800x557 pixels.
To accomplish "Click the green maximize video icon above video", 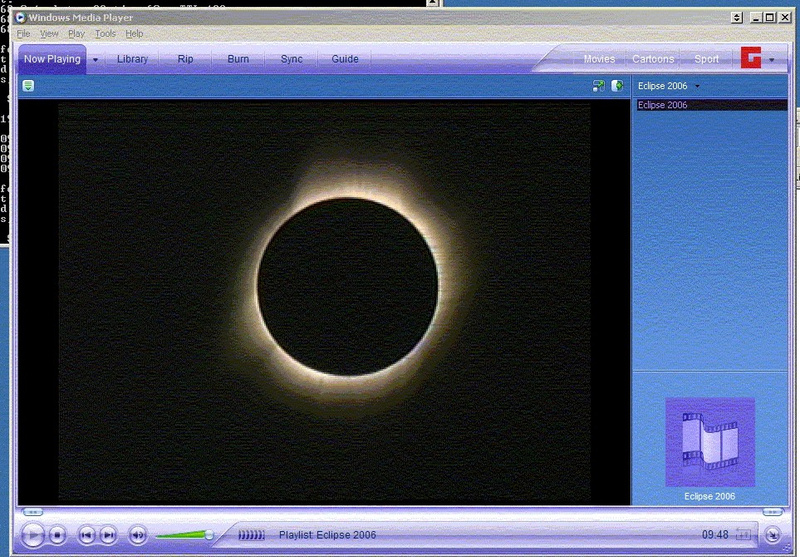I will (x=598, y=86).
